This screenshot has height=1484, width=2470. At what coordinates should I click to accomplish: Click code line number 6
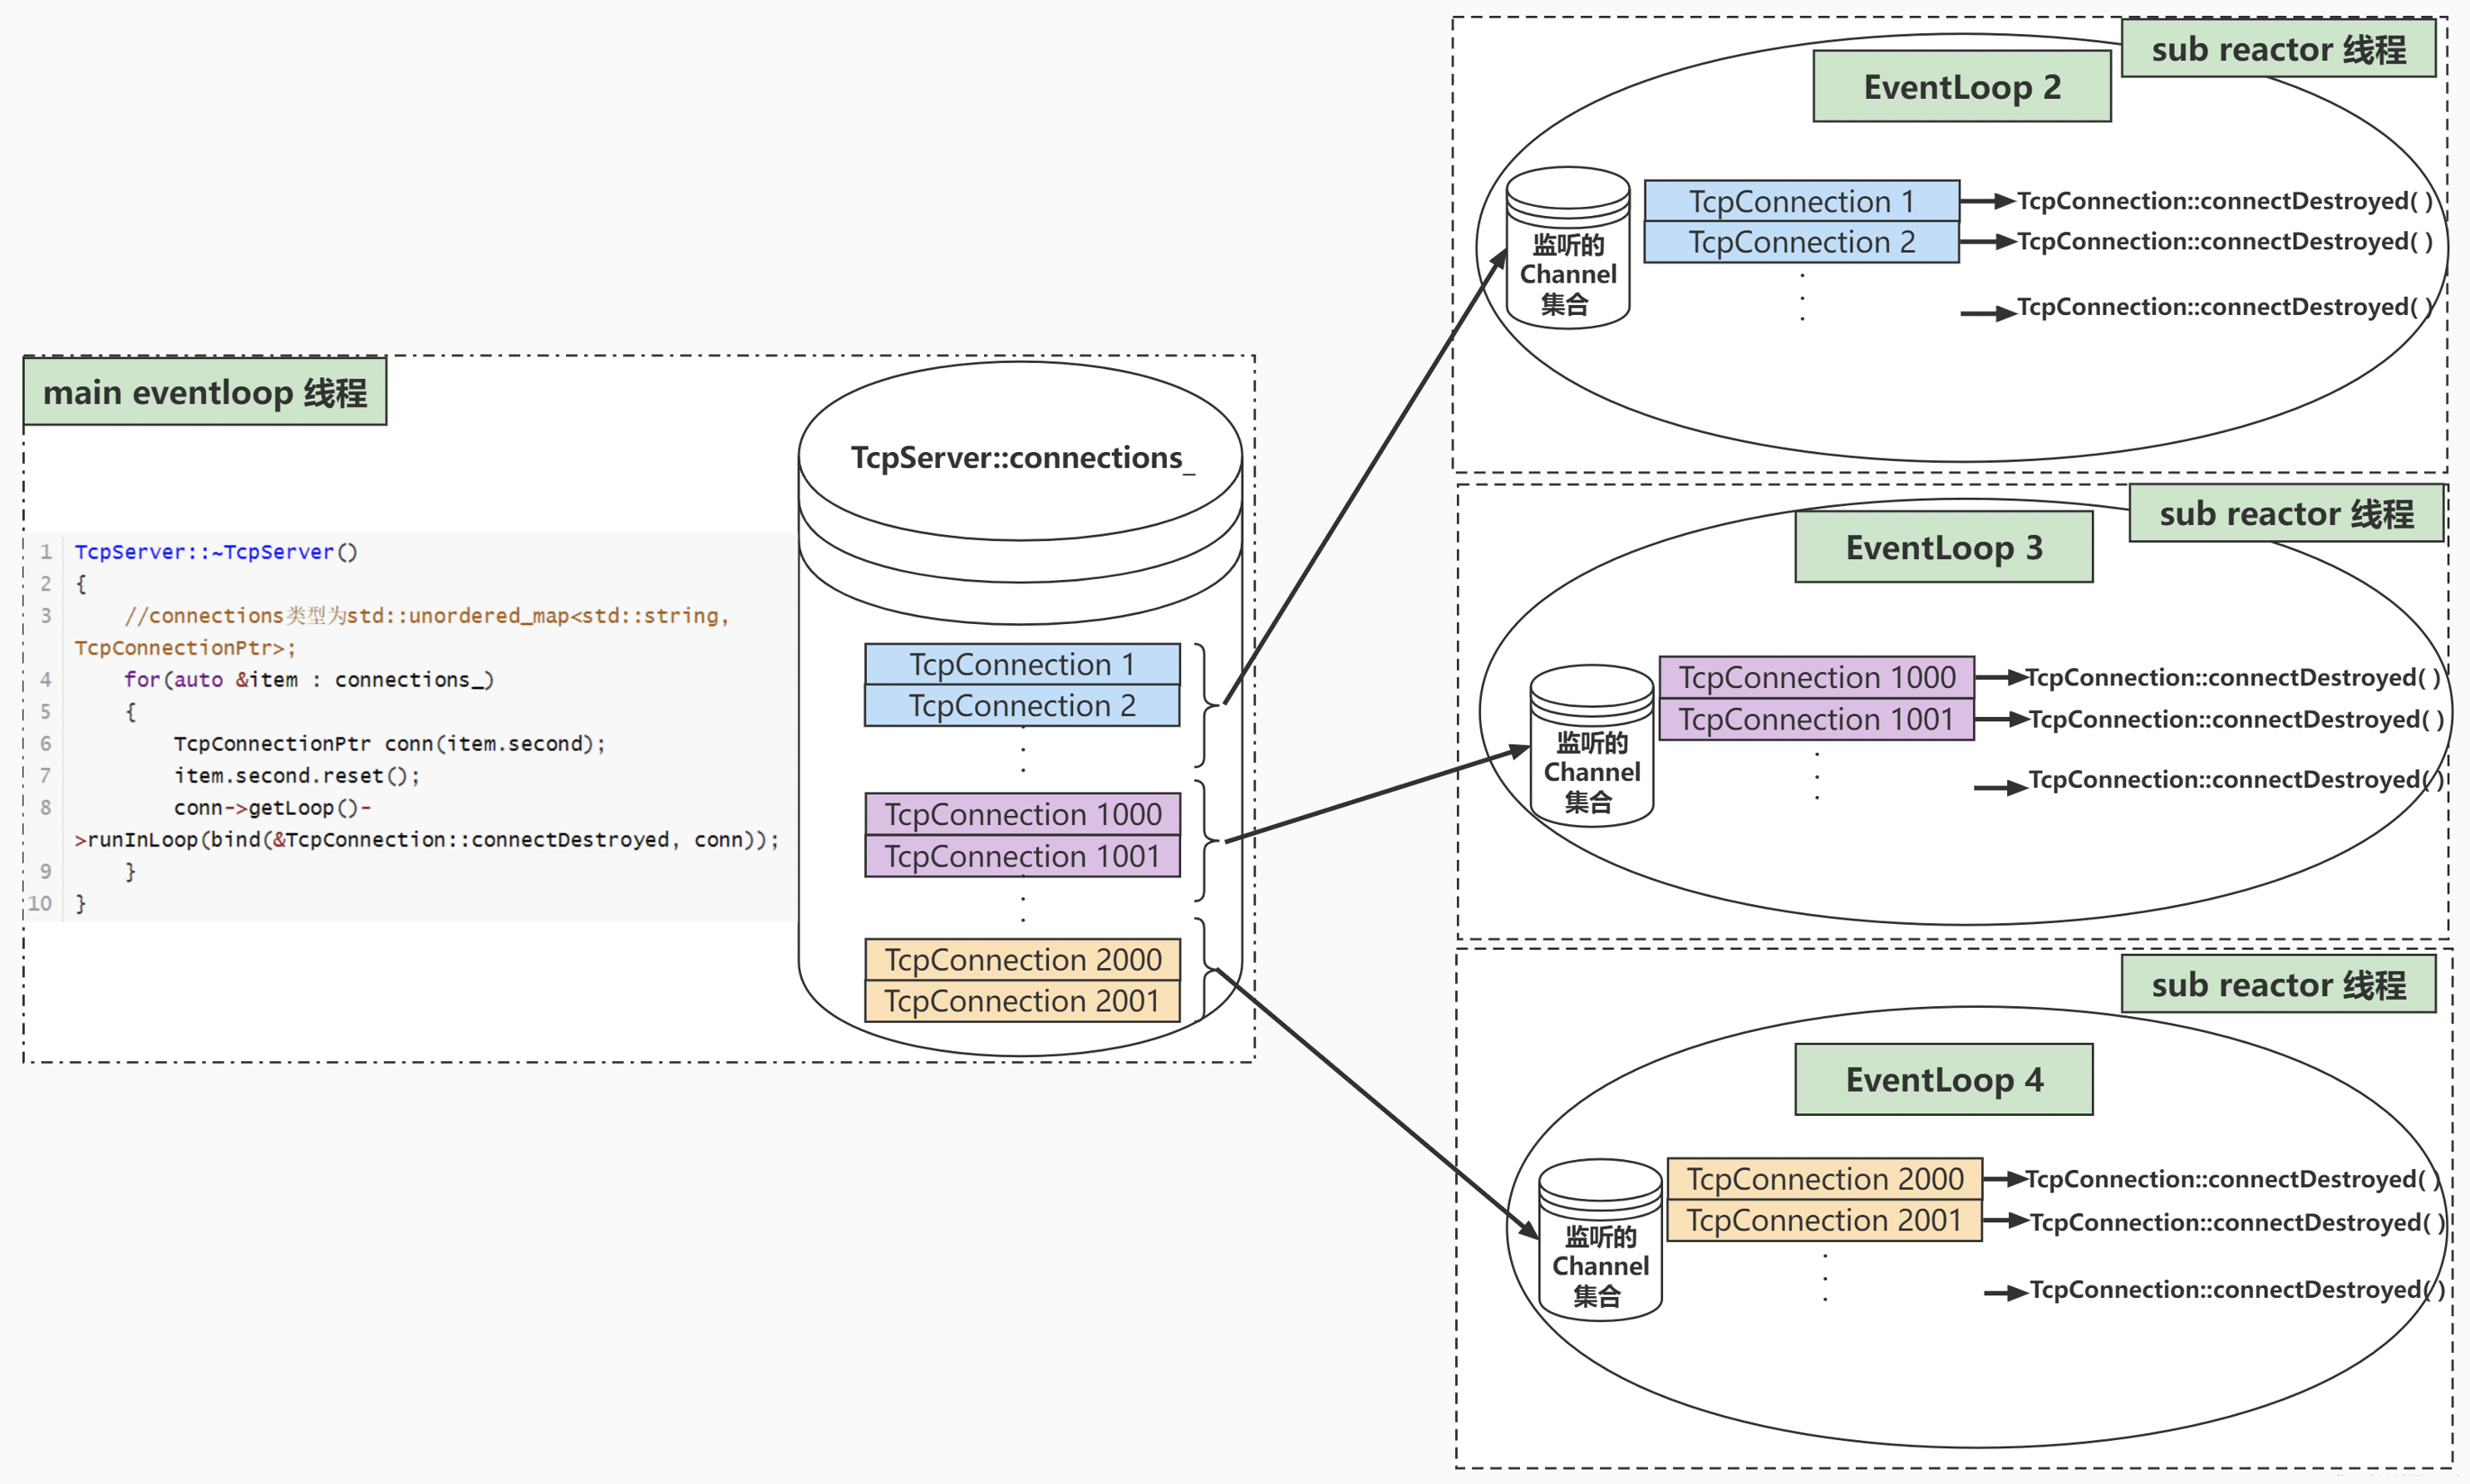coord(45,743)
